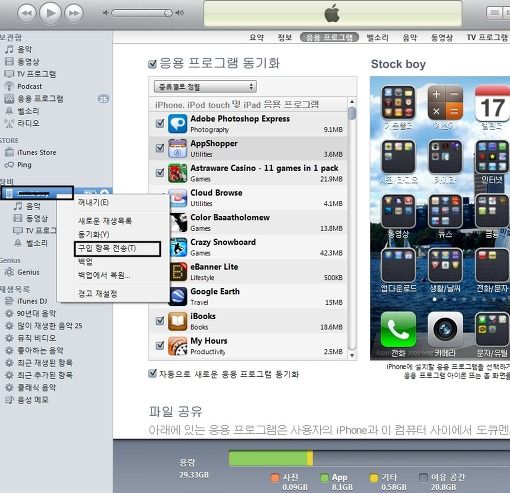Select Color Baaatholomew app row
510x493 pixels.
(x=258, y=222)
